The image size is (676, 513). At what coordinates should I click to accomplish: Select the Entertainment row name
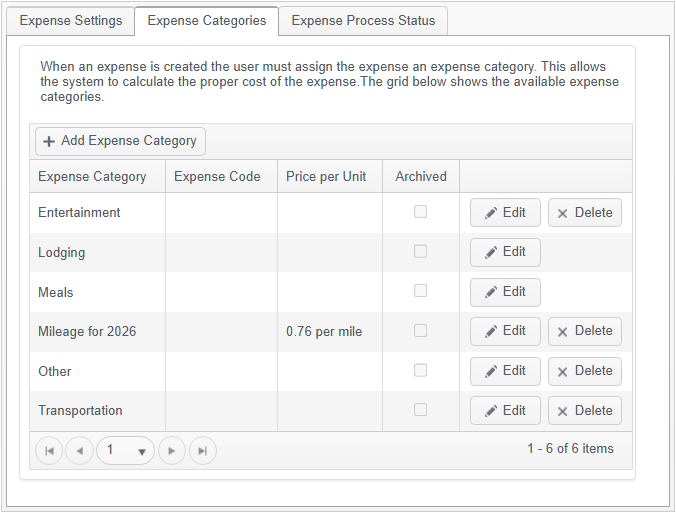coord(79,213)
